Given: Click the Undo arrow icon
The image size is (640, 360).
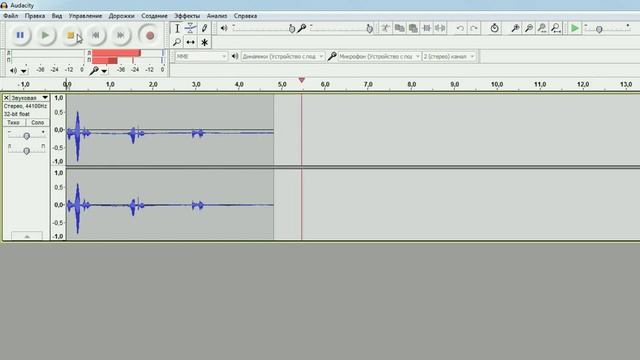Looking at the screenshot, I should 460,28.
